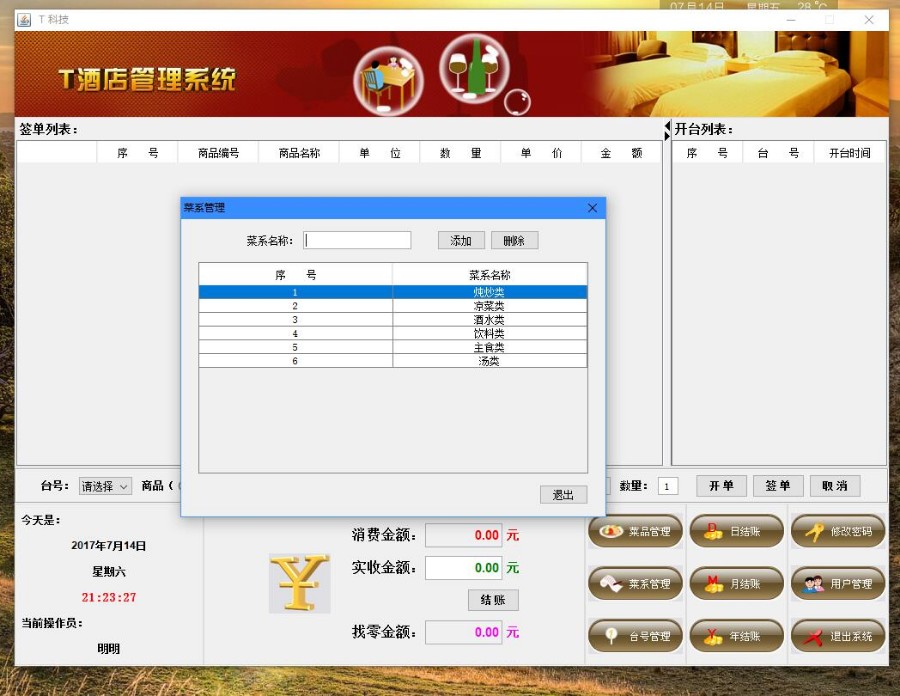Click 开台时间 column header
900x696 pixels.
[x=849, y=153]
